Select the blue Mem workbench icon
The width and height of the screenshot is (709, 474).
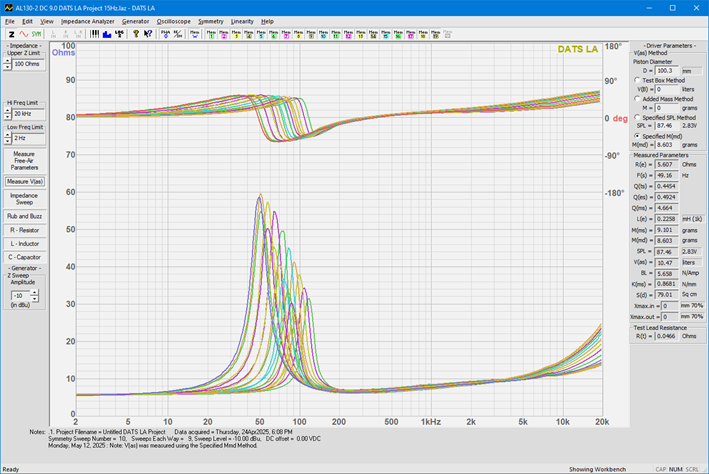pos(195,34)
